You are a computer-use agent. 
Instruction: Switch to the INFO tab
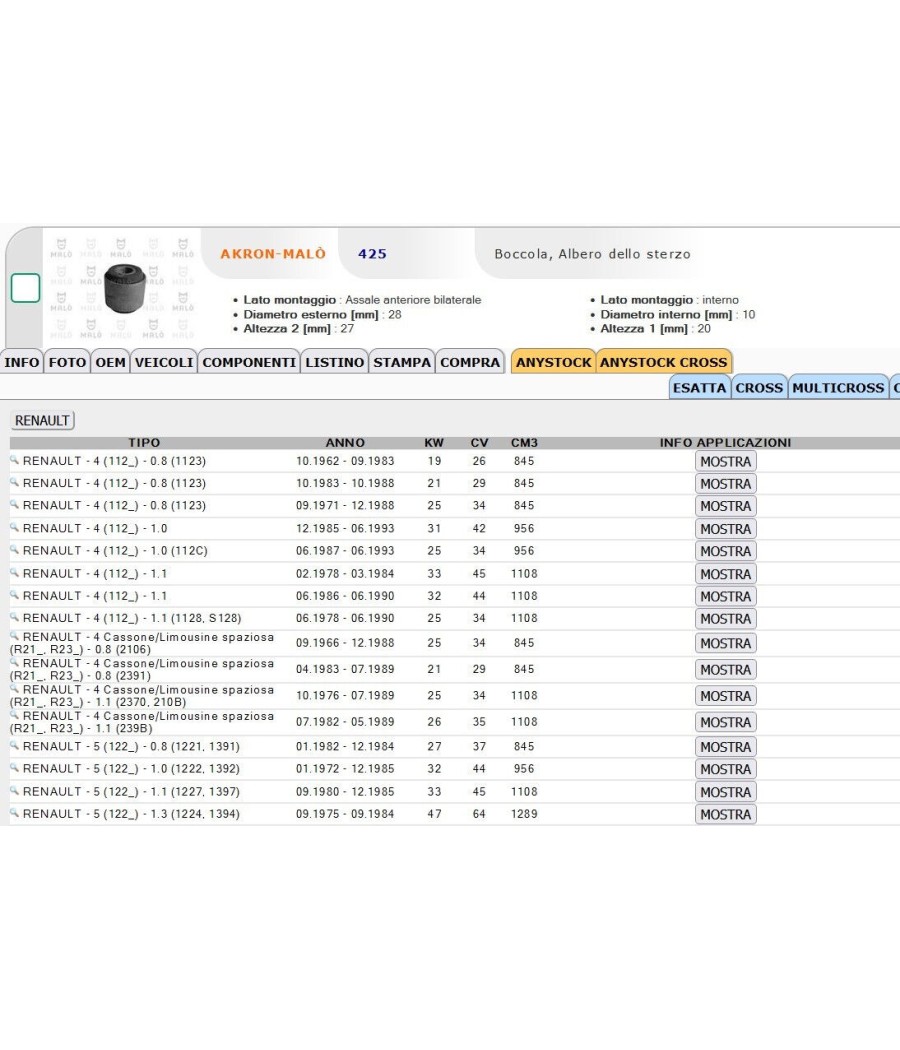pos(22,362)
